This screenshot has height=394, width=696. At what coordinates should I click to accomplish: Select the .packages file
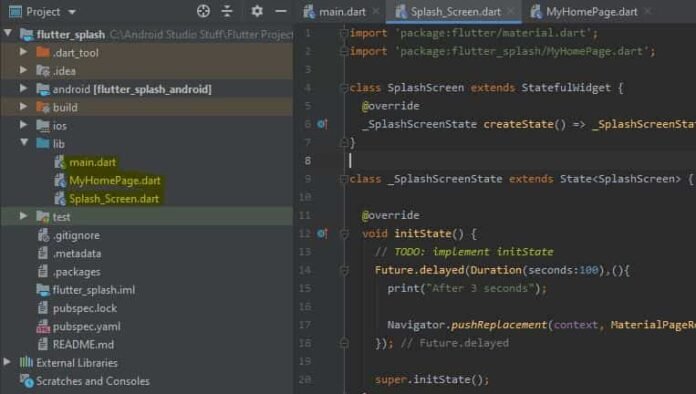76,272
